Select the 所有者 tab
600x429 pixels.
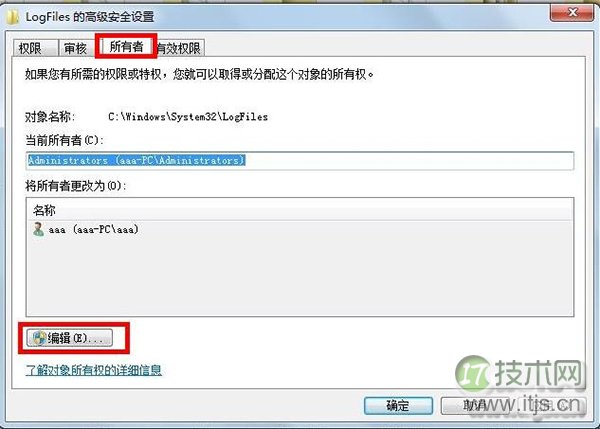(x=126, y=46)
